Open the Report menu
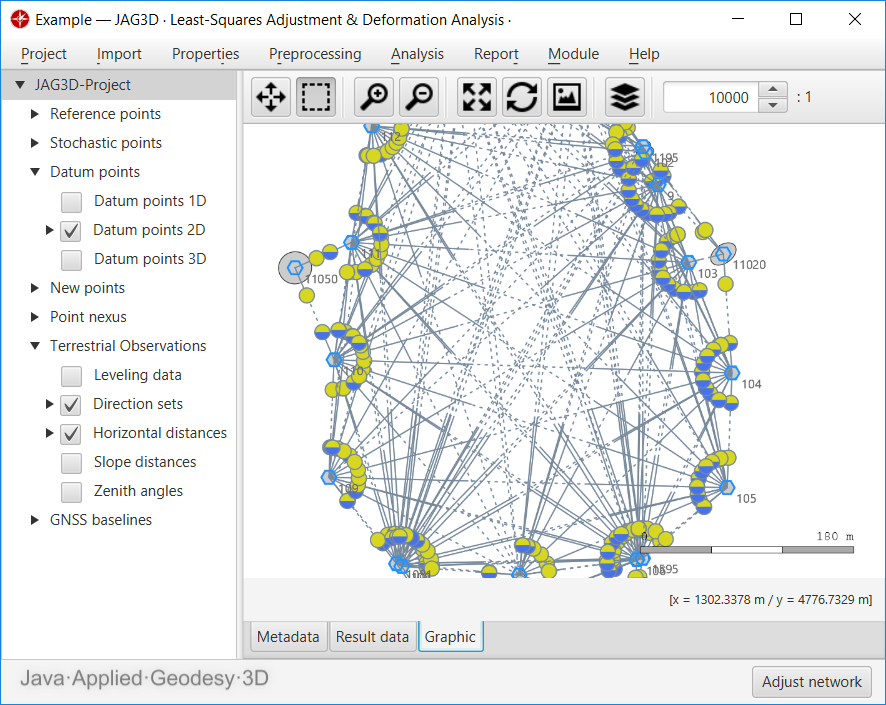This screenshot has height=705, width=886. (x=496, y=54)
